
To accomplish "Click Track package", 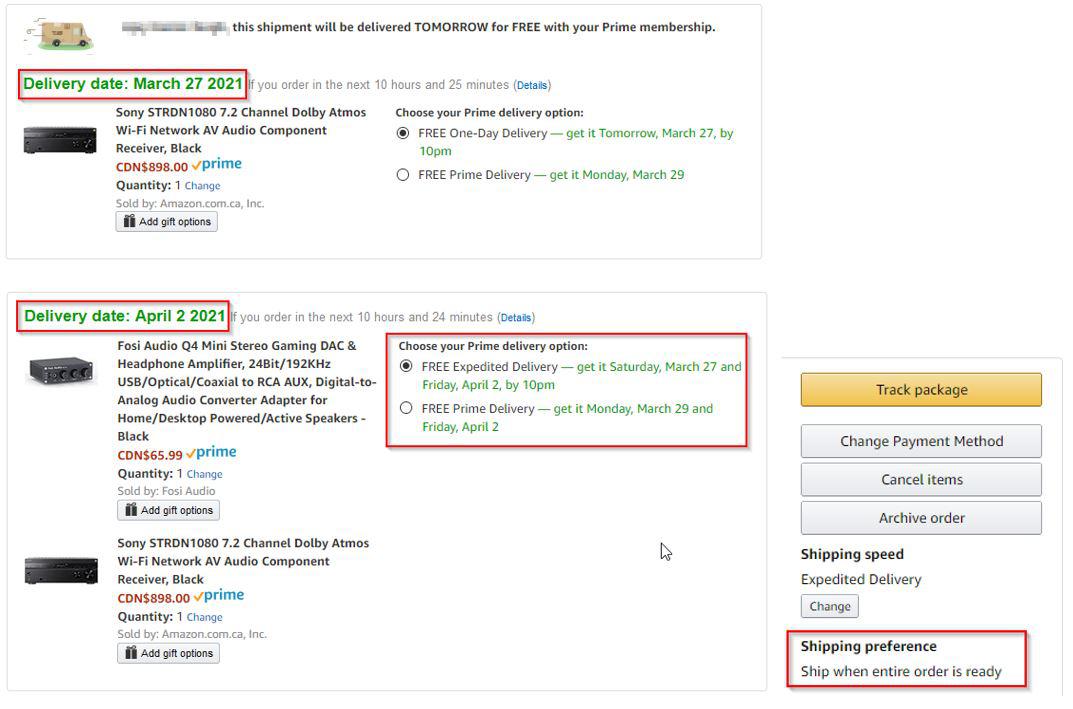I will pyautogui.click(x=919, y=389).
